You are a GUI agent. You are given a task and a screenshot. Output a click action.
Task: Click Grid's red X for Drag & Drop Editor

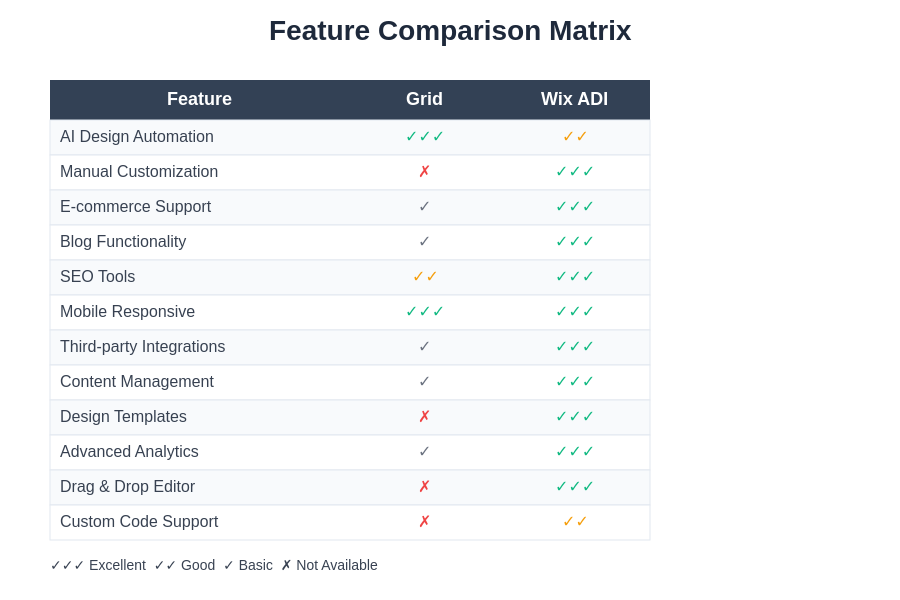tap(424, 487)
